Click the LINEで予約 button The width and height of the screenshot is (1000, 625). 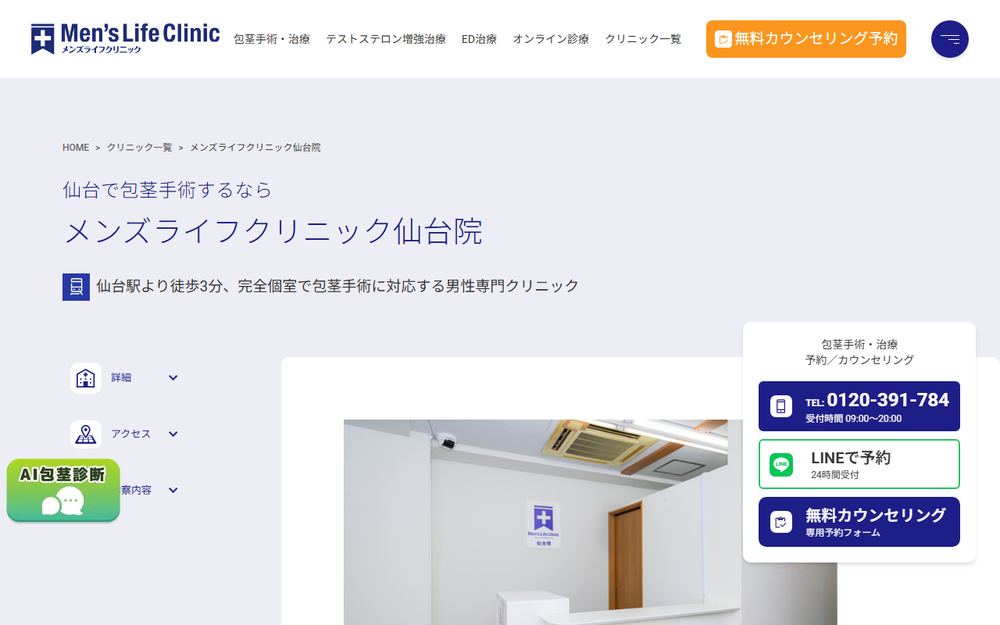[x=859, y=464]
